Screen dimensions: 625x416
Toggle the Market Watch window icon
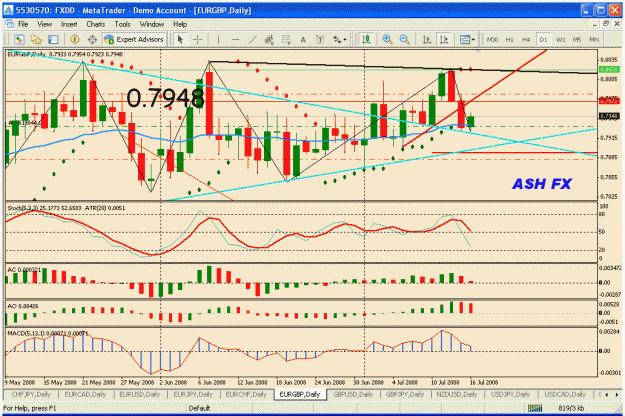[53, 39]
